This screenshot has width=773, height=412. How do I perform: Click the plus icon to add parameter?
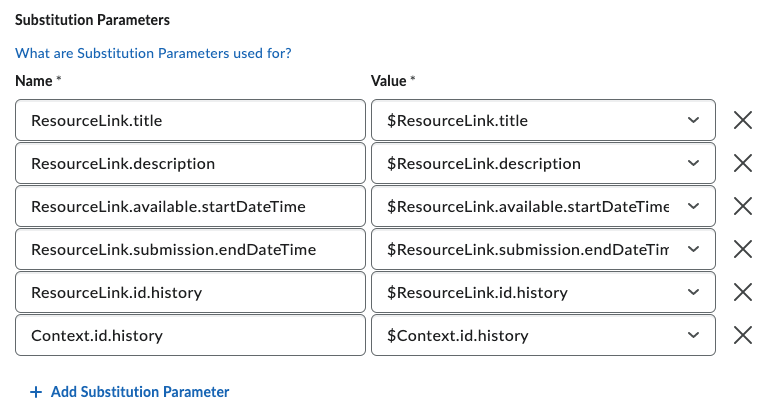coord(37,392)
